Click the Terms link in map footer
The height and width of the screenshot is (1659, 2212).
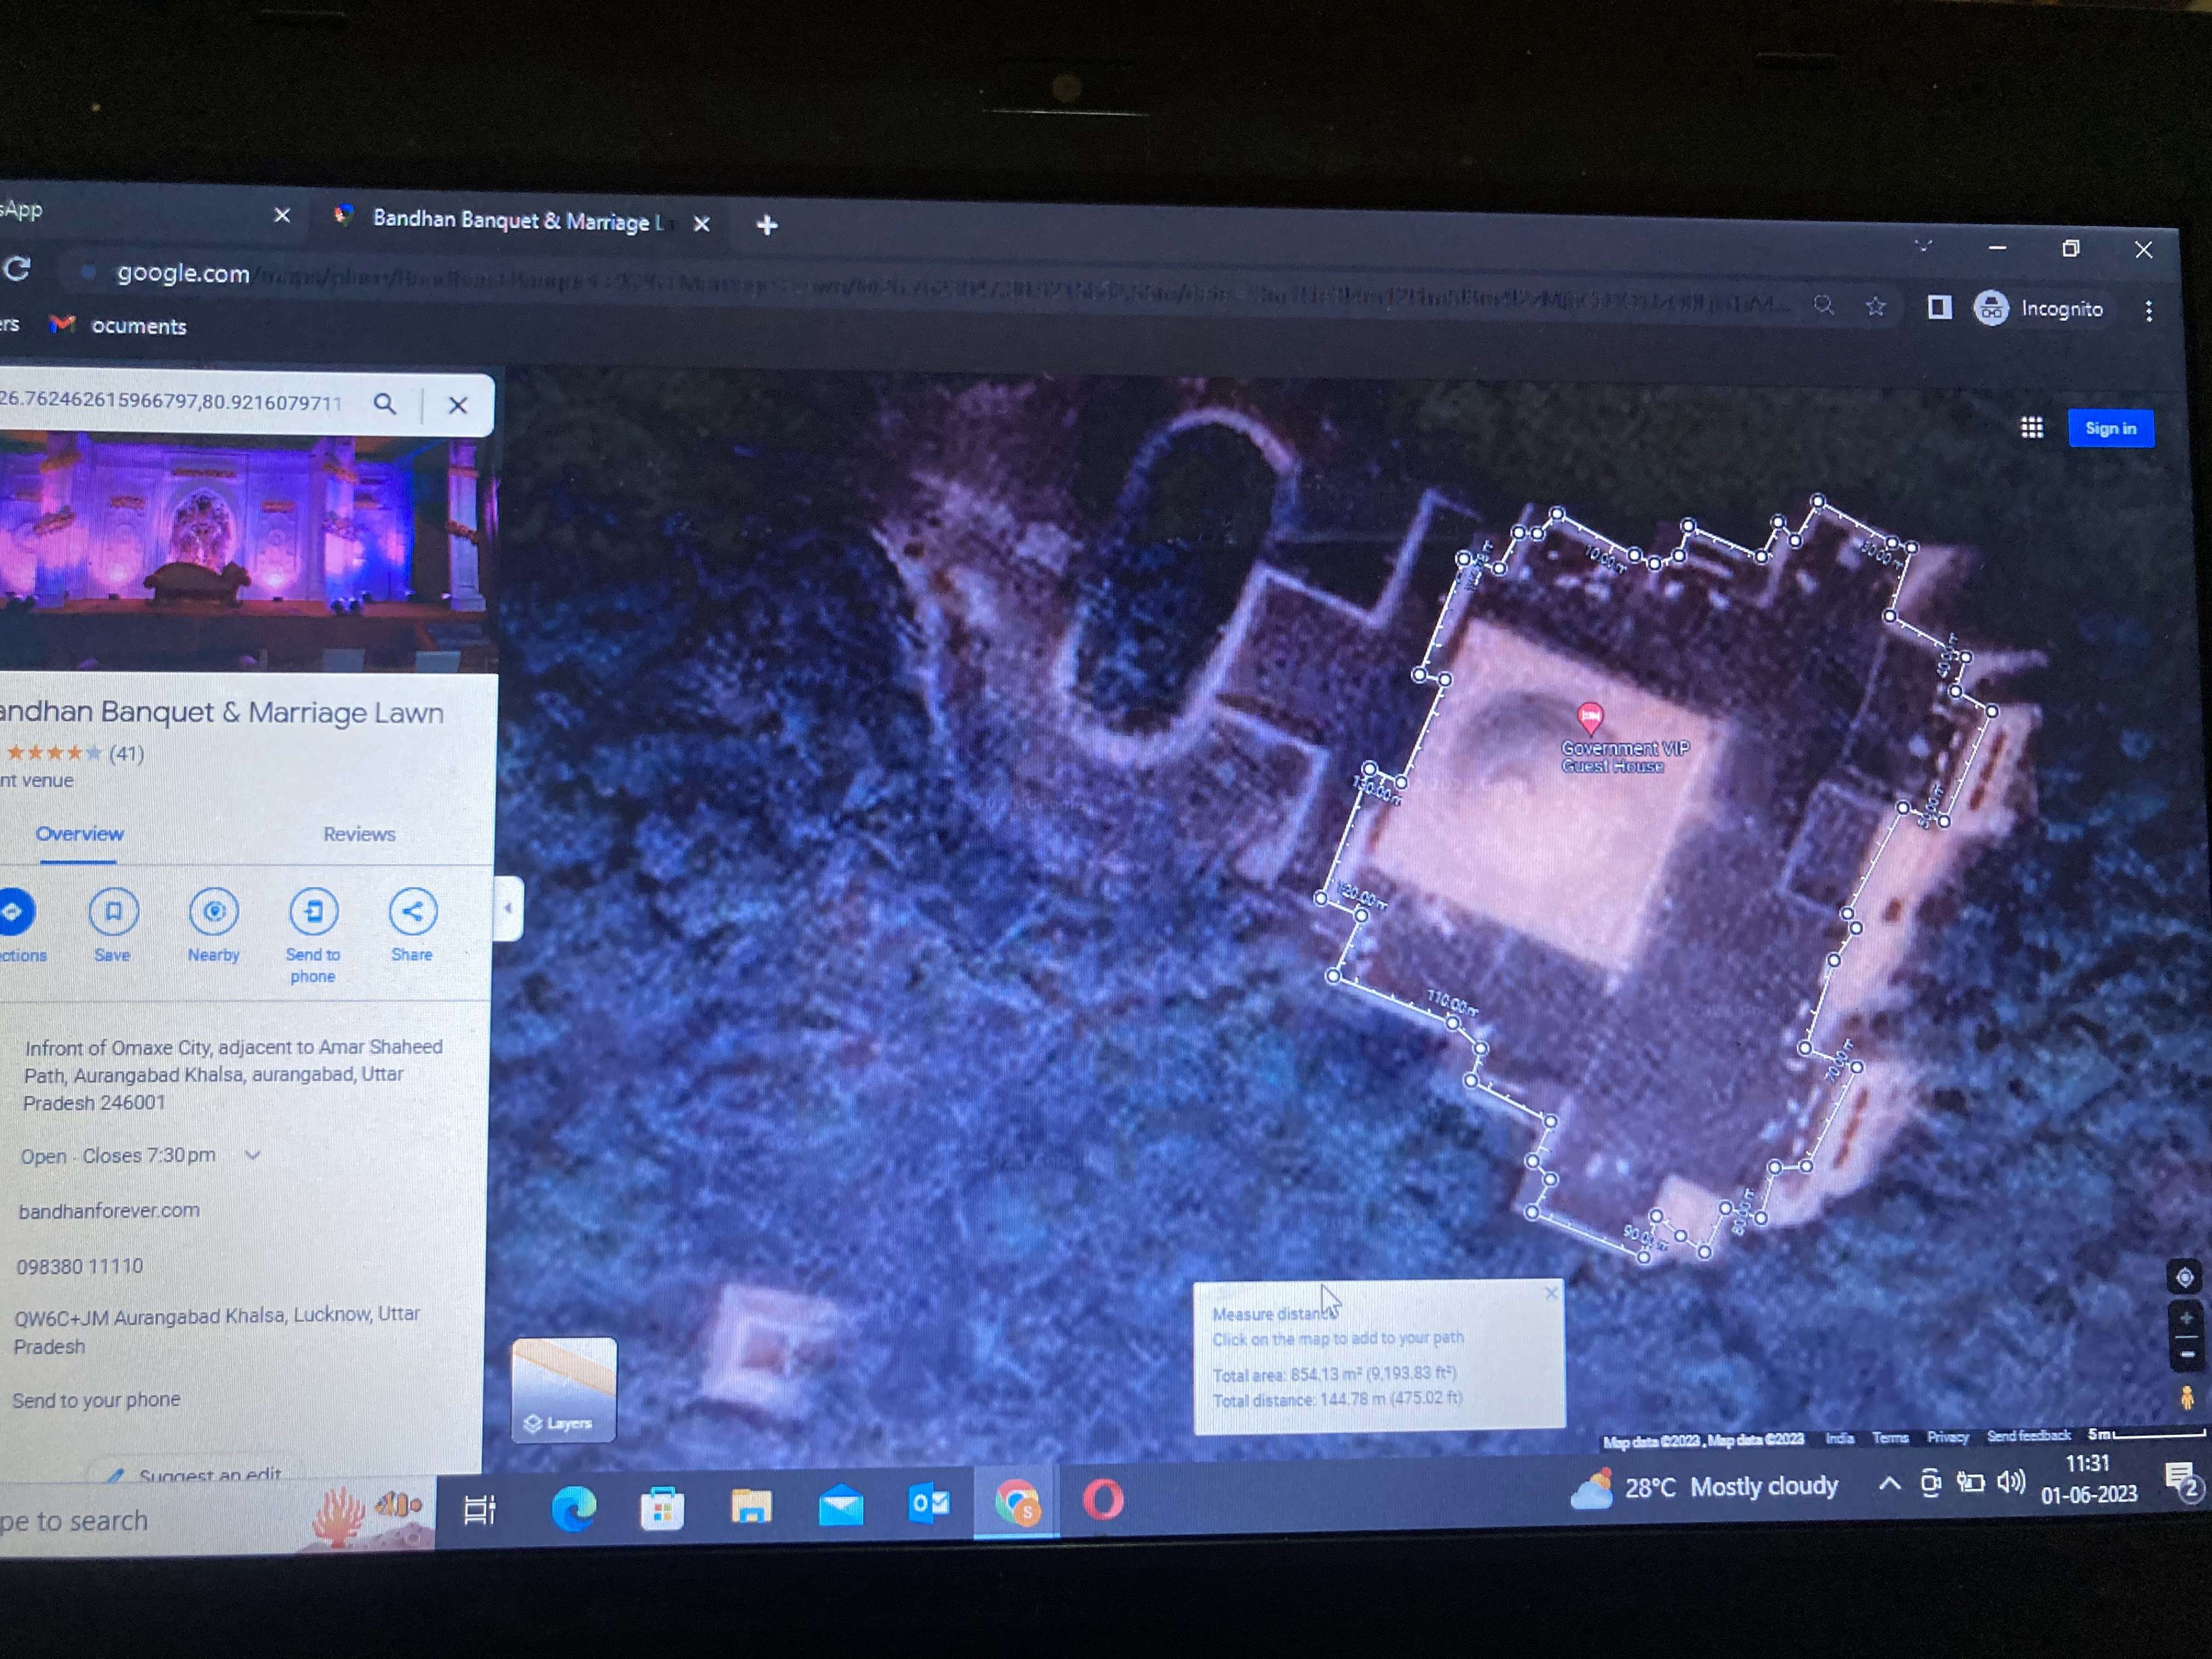pyautogui.click(x=1889, y=1437)
